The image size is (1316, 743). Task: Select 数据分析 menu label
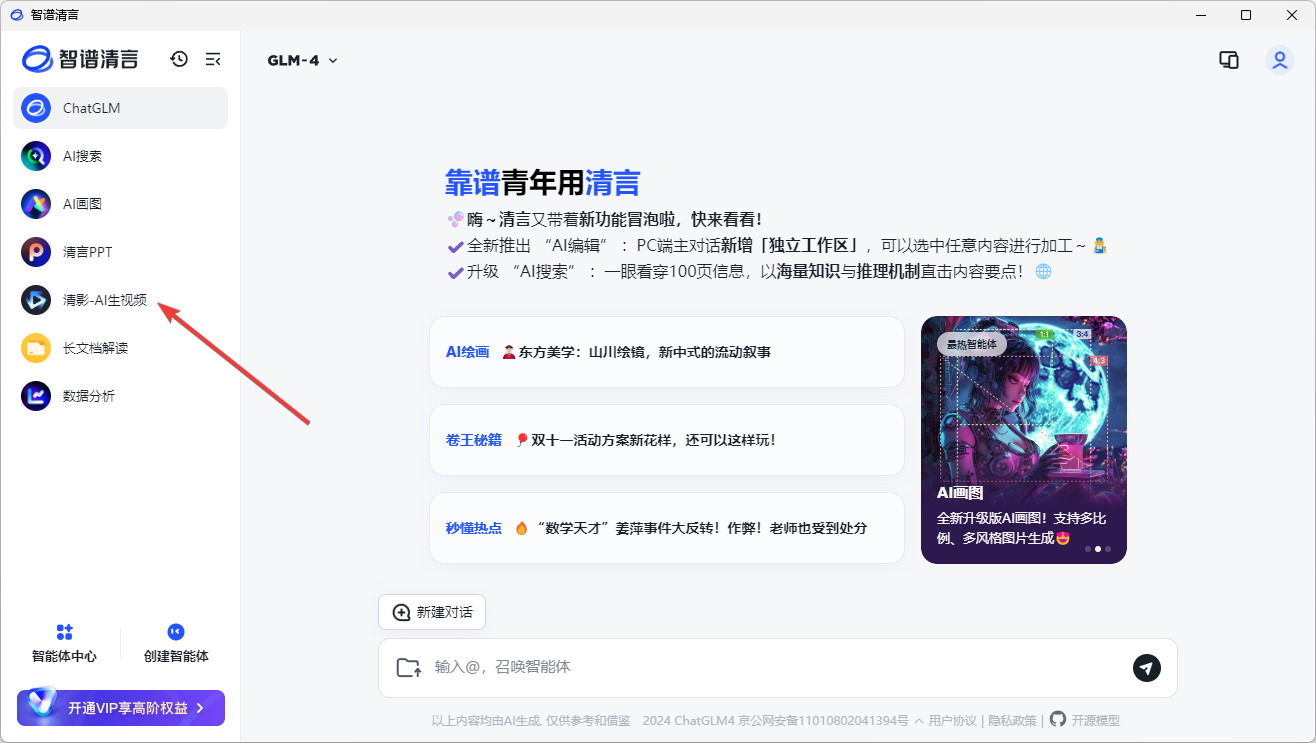point(89,396)
